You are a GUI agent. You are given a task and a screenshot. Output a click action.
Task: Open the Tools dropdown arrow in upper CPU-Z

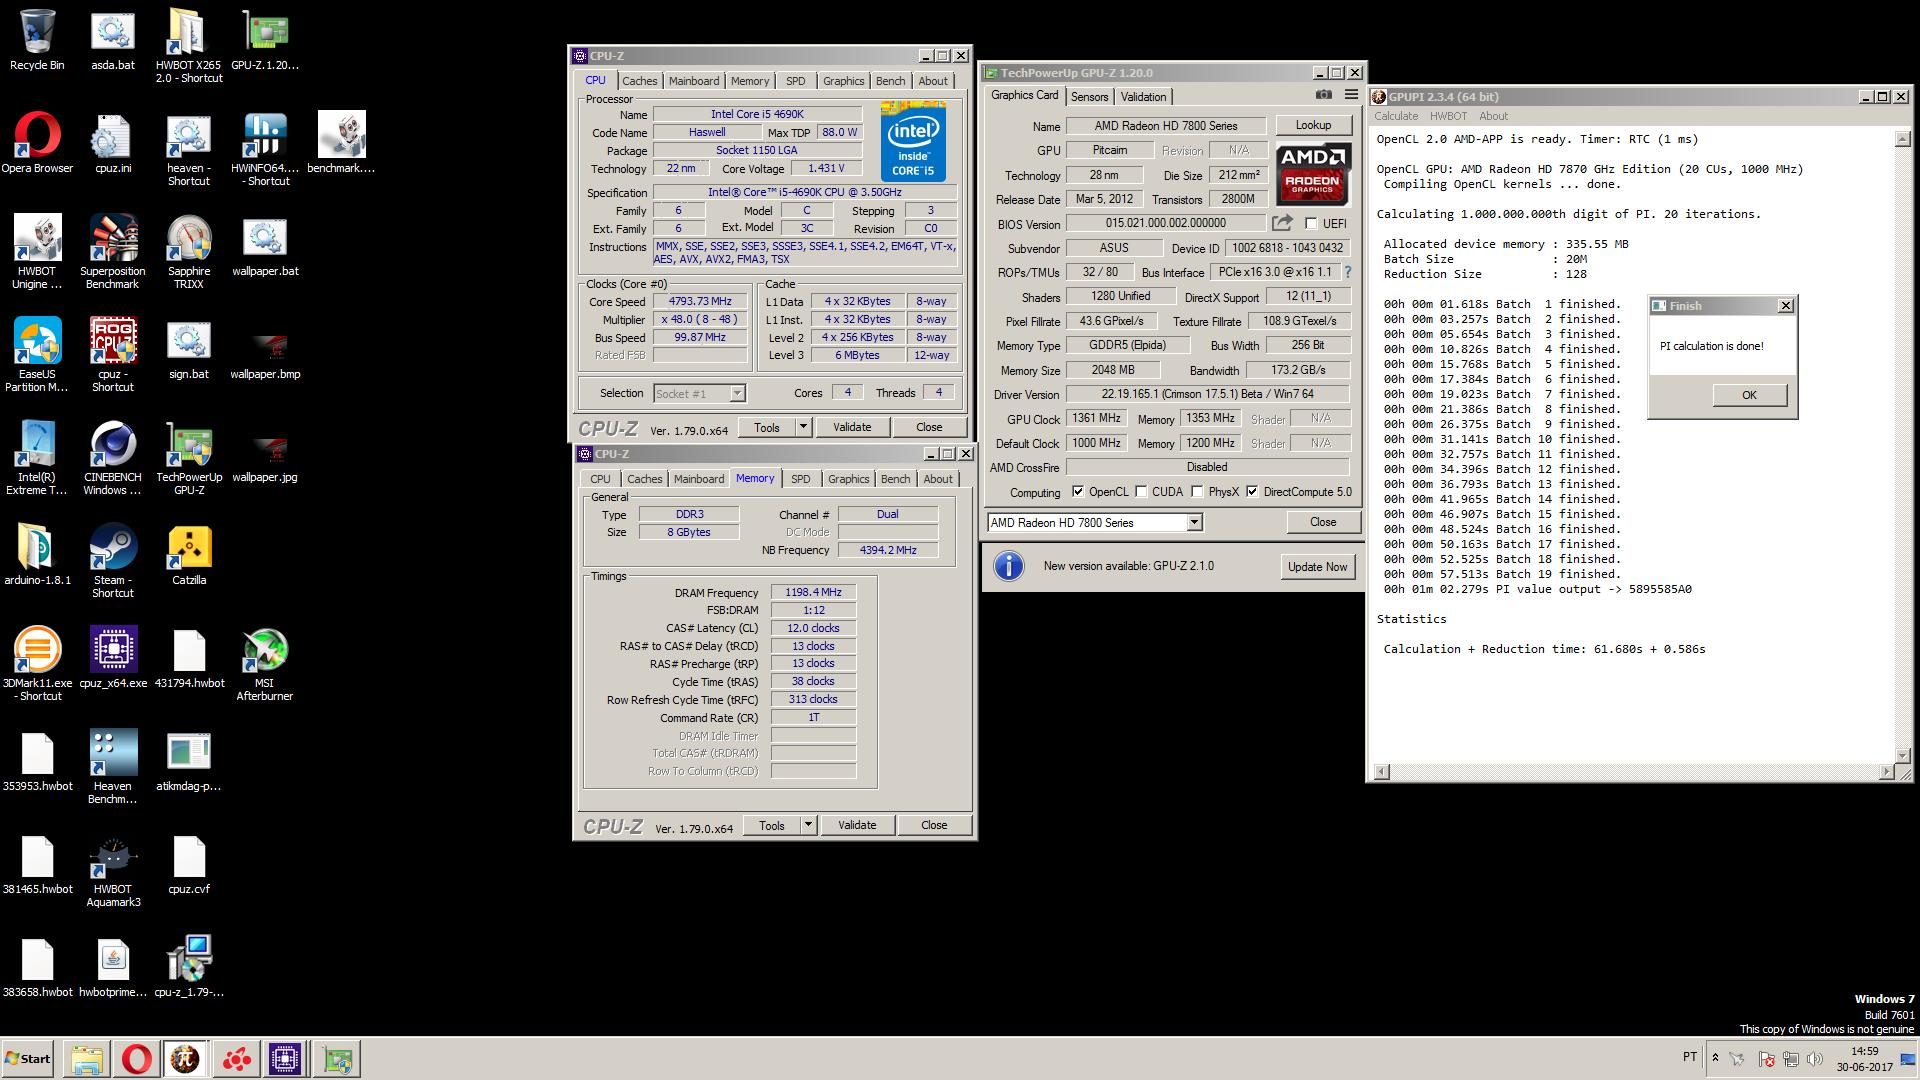[802, 427]
